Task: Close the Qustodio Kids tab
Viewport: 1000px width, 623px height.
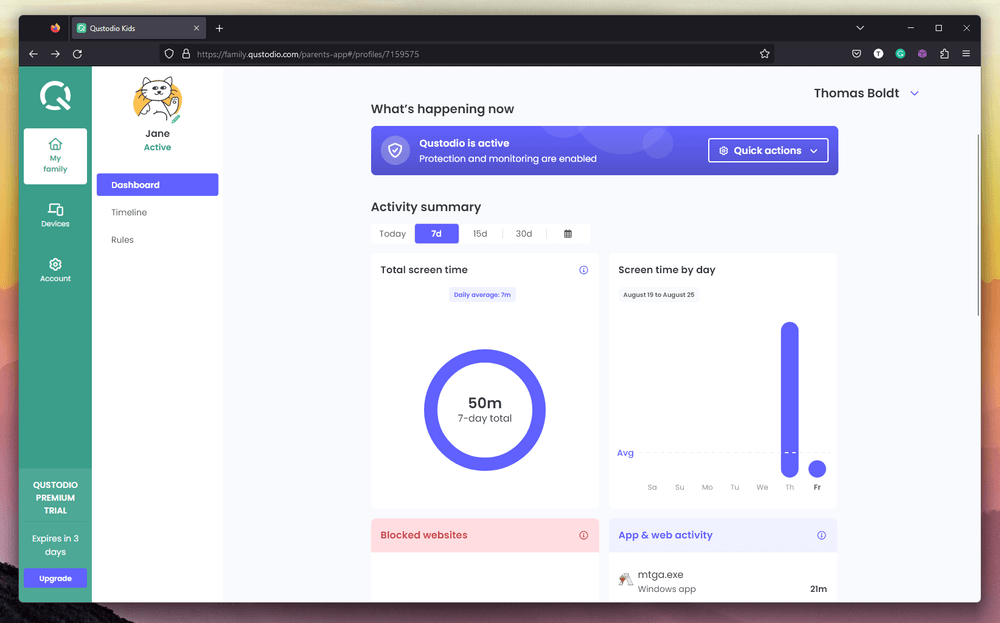Action: click(x=196, y=28)
